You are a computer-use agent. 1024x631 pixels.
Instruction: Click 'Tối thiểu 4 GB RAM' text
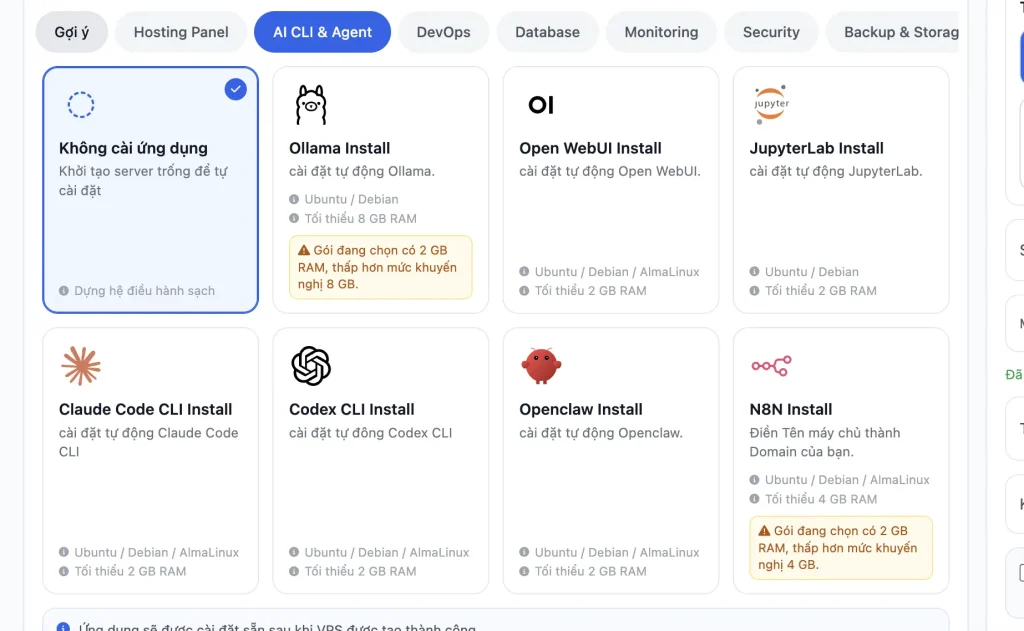pos(821,499)
